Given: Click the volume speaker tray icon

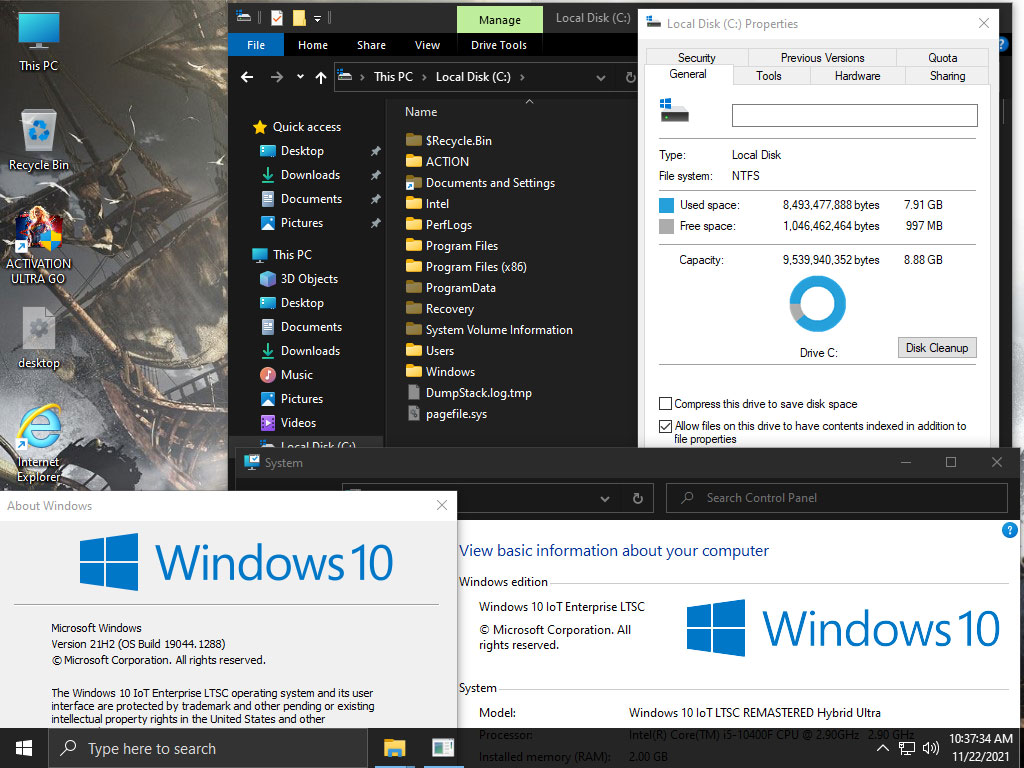Looking at the screenshot, I should click(931, 748).
